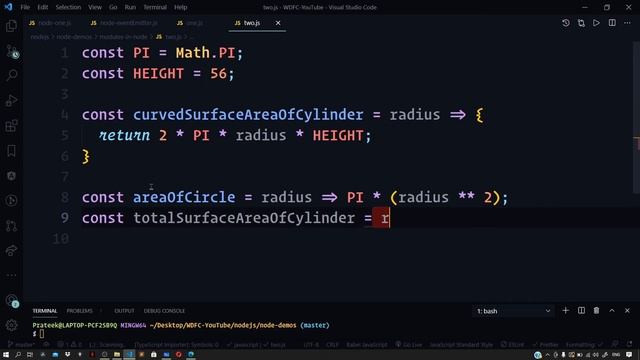
Task: Select the two.js tab
Action: coord(251,23)
